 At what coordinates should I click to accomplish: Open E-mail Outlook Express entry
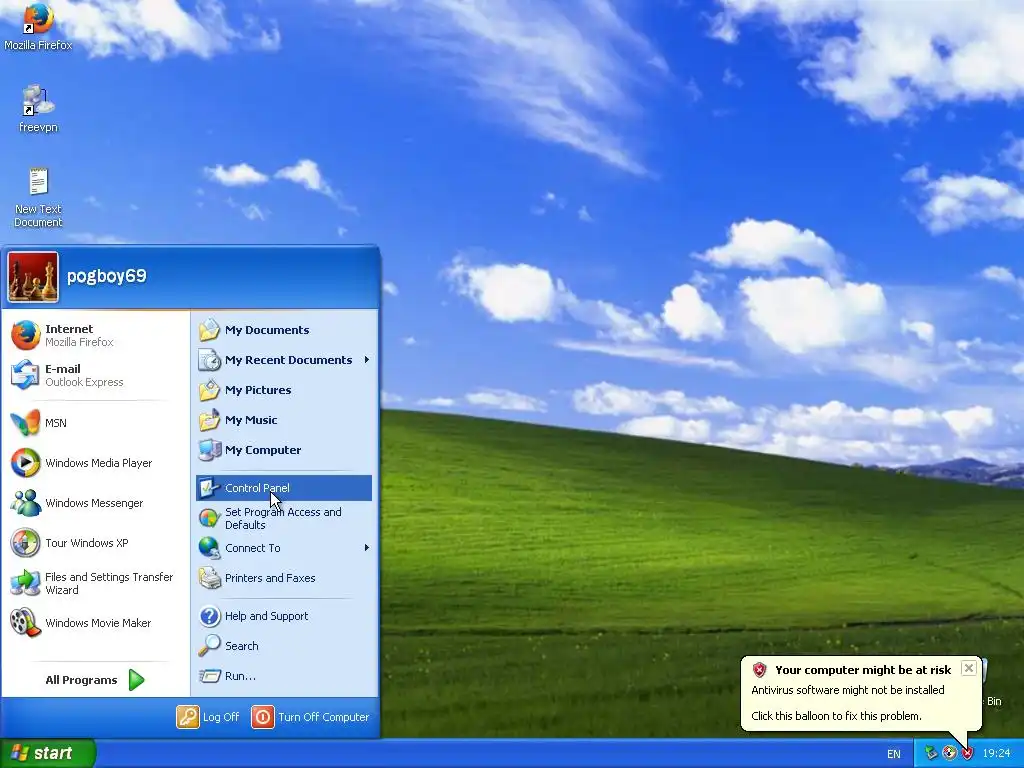[95, 375]
